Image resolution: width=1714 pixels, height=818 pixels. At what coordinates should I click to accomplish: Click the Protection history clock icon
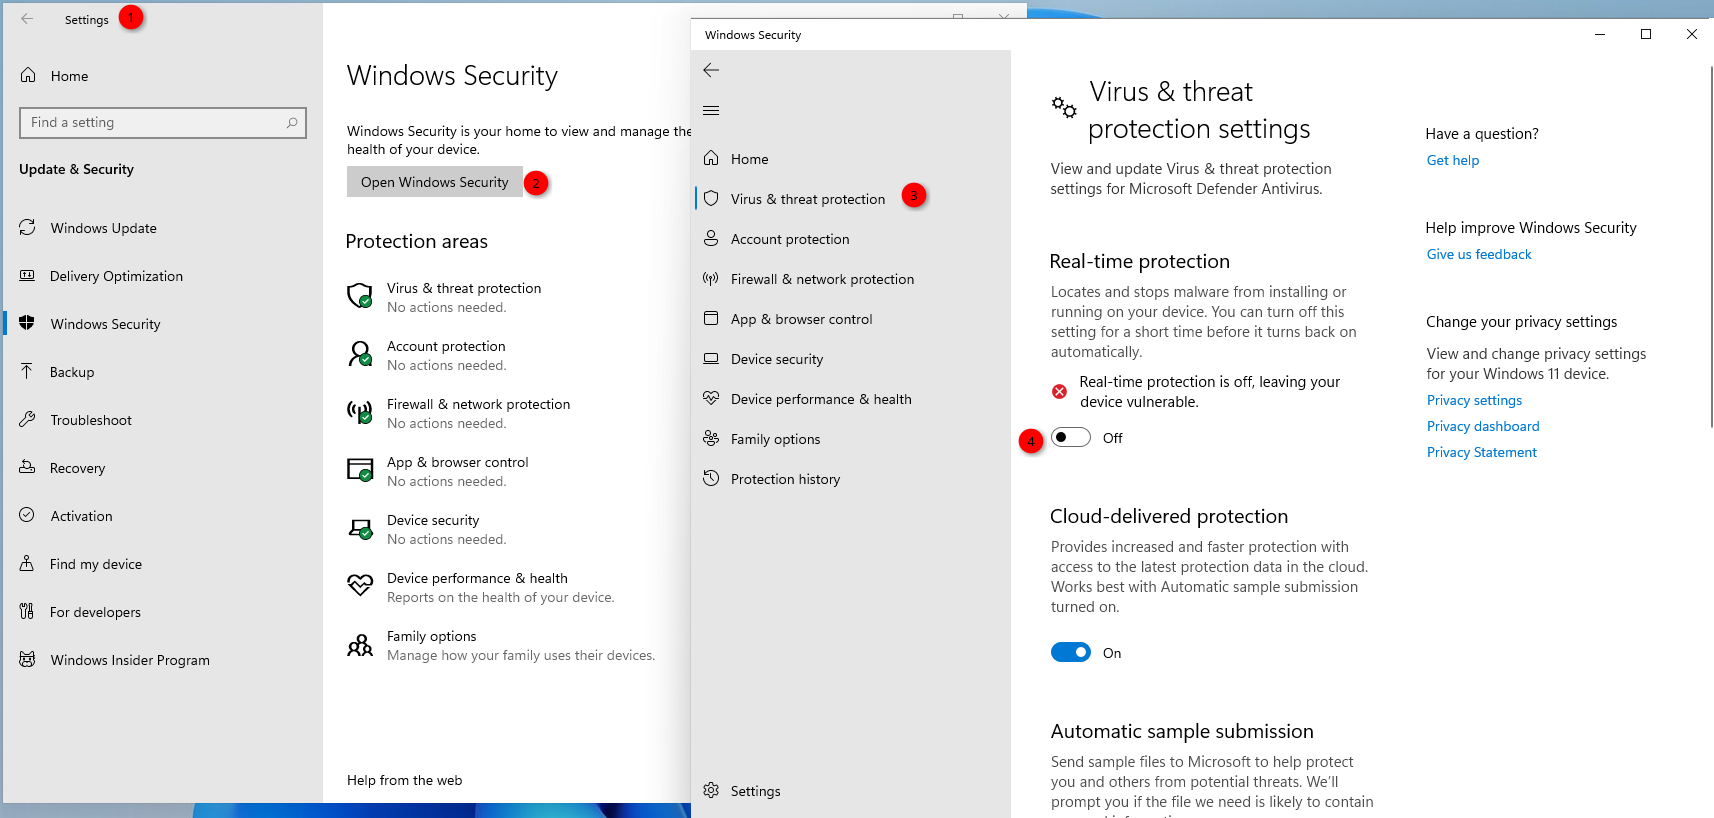[711, 478]
